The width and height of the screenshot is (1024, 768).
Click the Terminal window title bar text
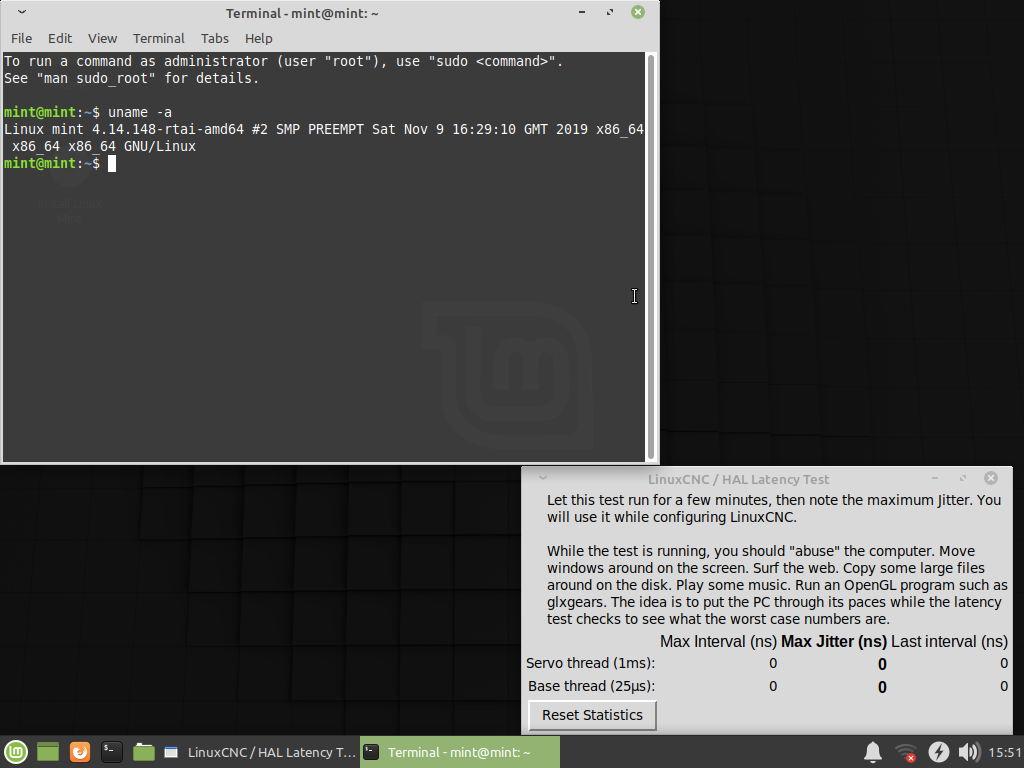coord(302,13)
